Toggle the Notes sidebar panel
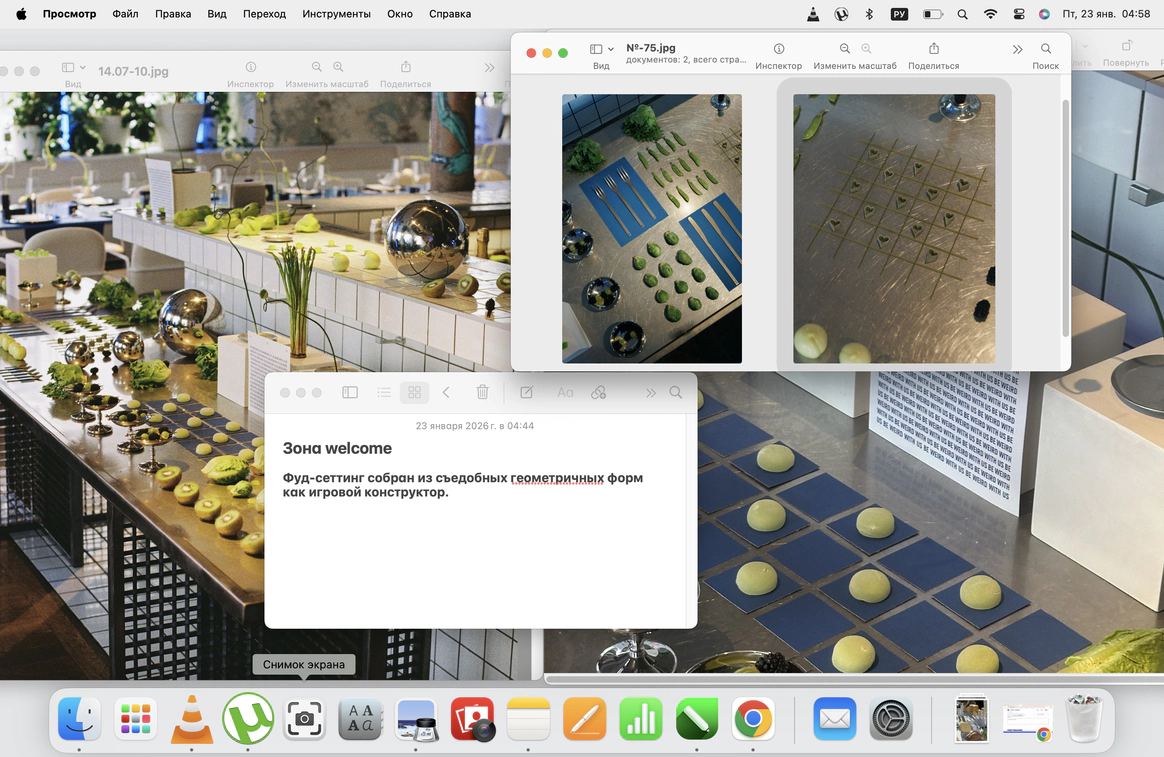1164x757 pixels. click(350, 393)
